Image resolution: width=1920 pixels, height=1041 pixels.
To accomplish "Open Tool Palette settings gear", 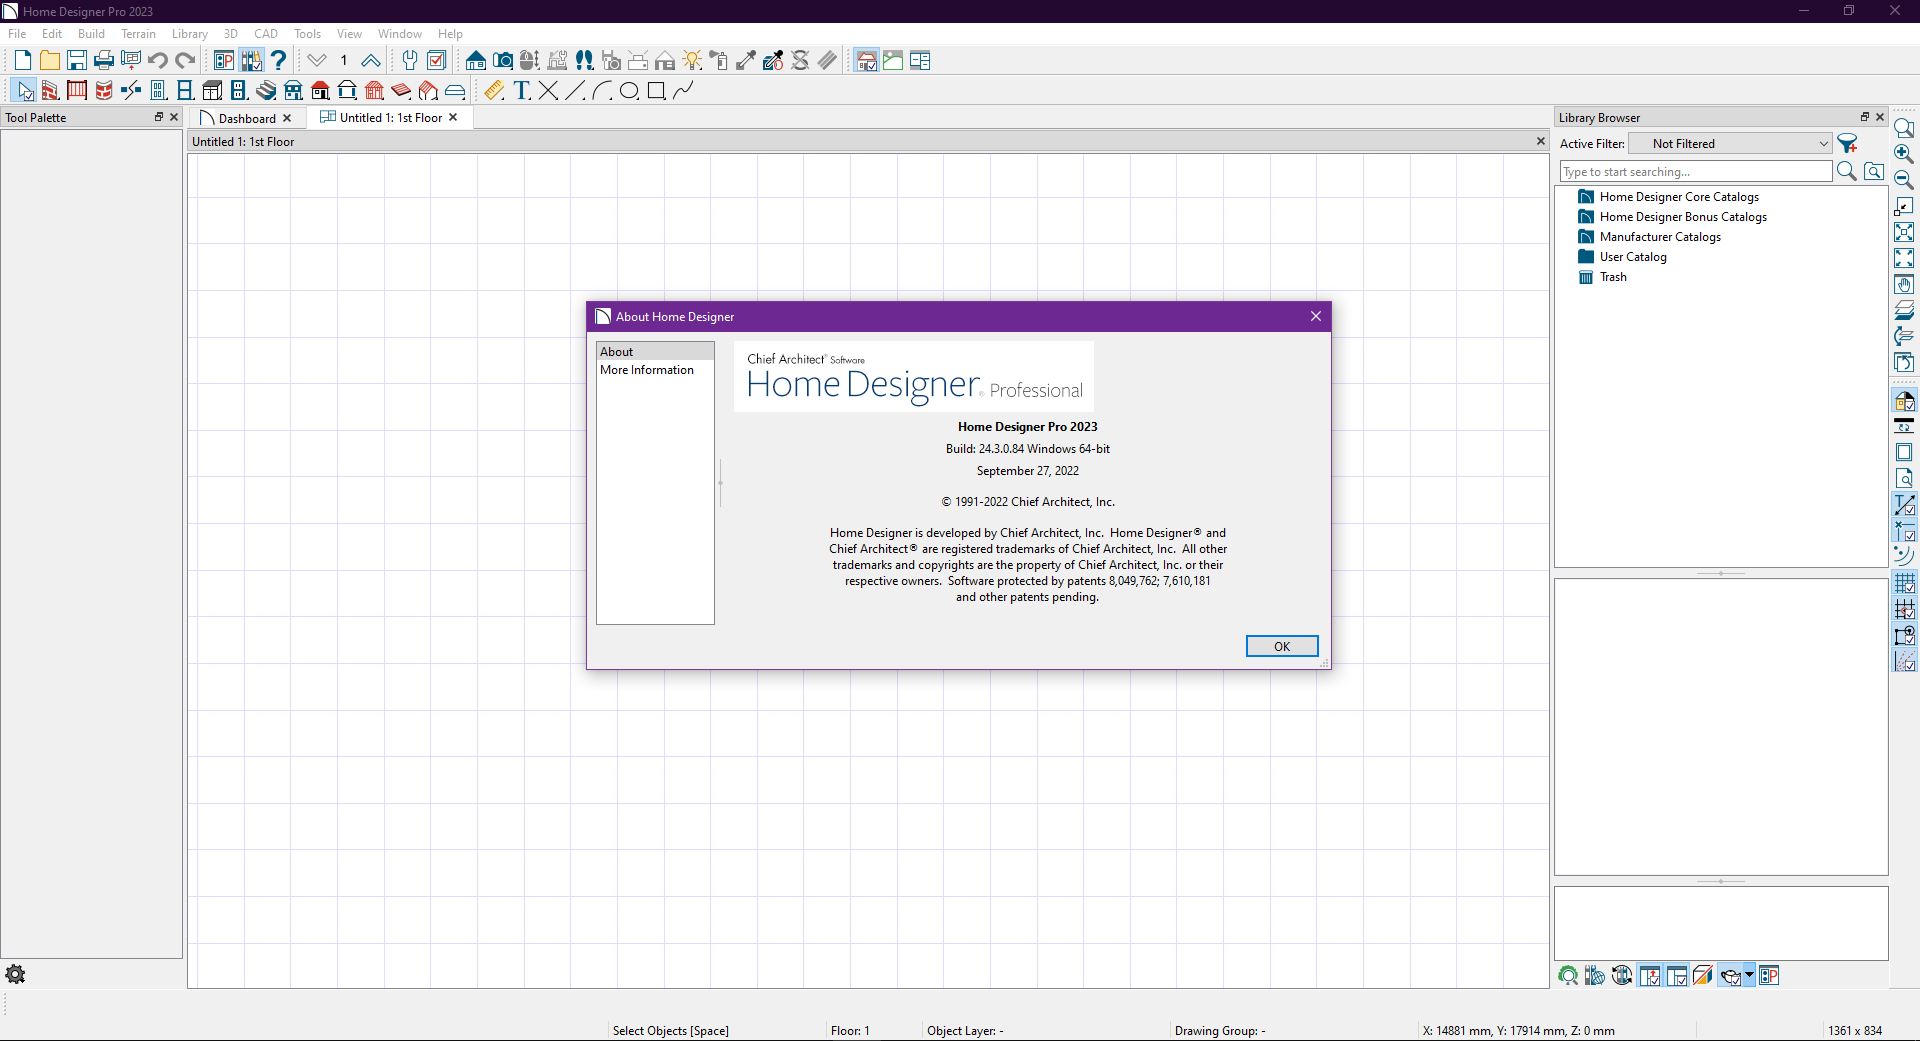I will pos(15,974).
